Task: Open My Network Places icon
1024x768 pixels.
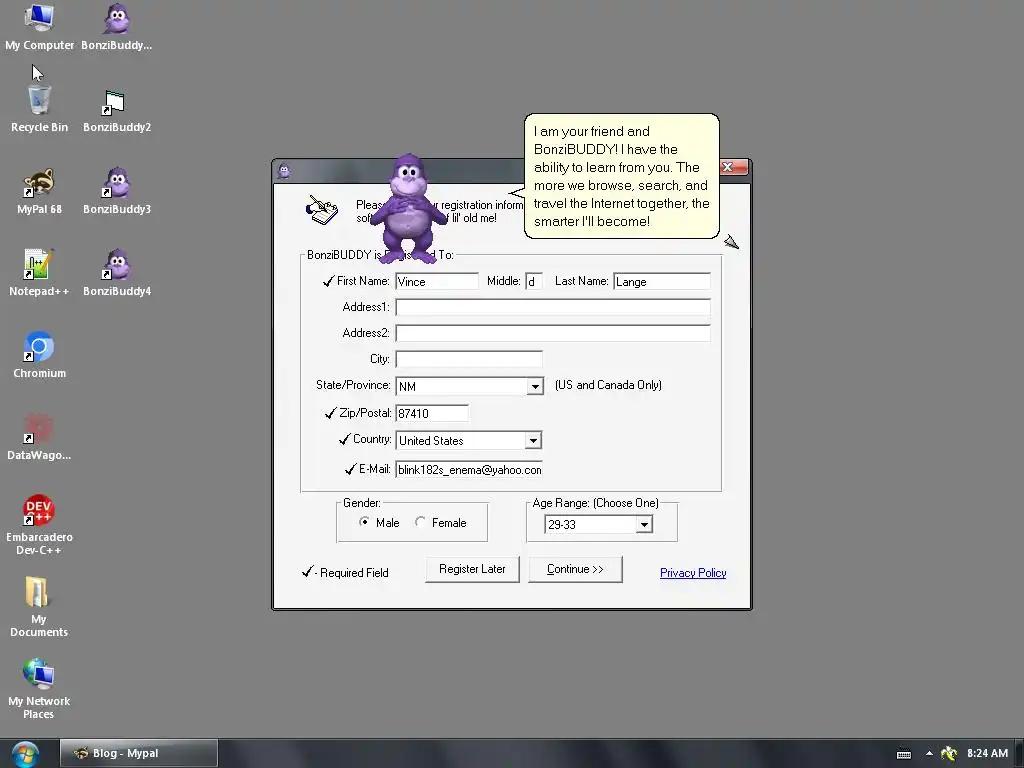Action: (x=39, y=690)
